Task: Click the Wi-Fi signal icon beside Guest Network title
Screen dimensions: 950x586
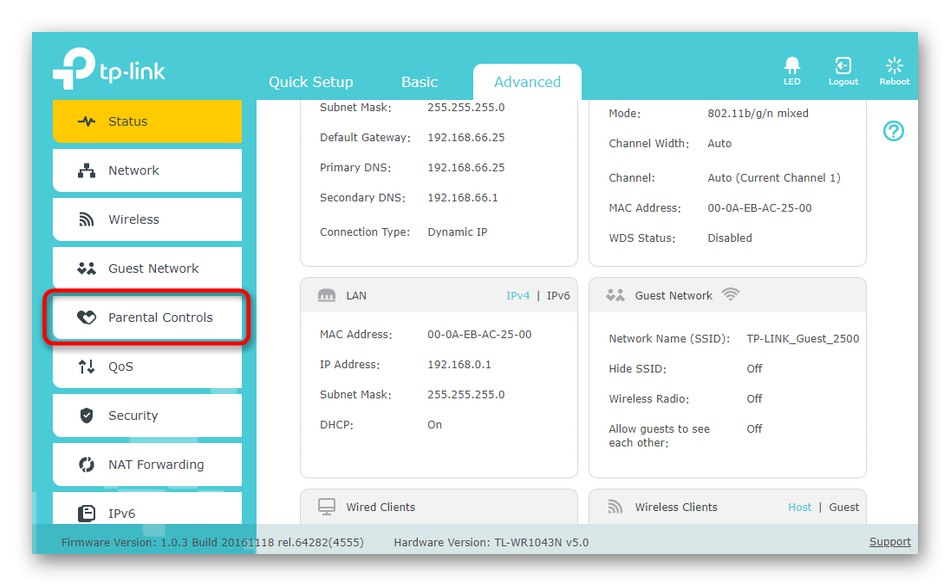Action: pyautogui.click(x=731, y=295)
